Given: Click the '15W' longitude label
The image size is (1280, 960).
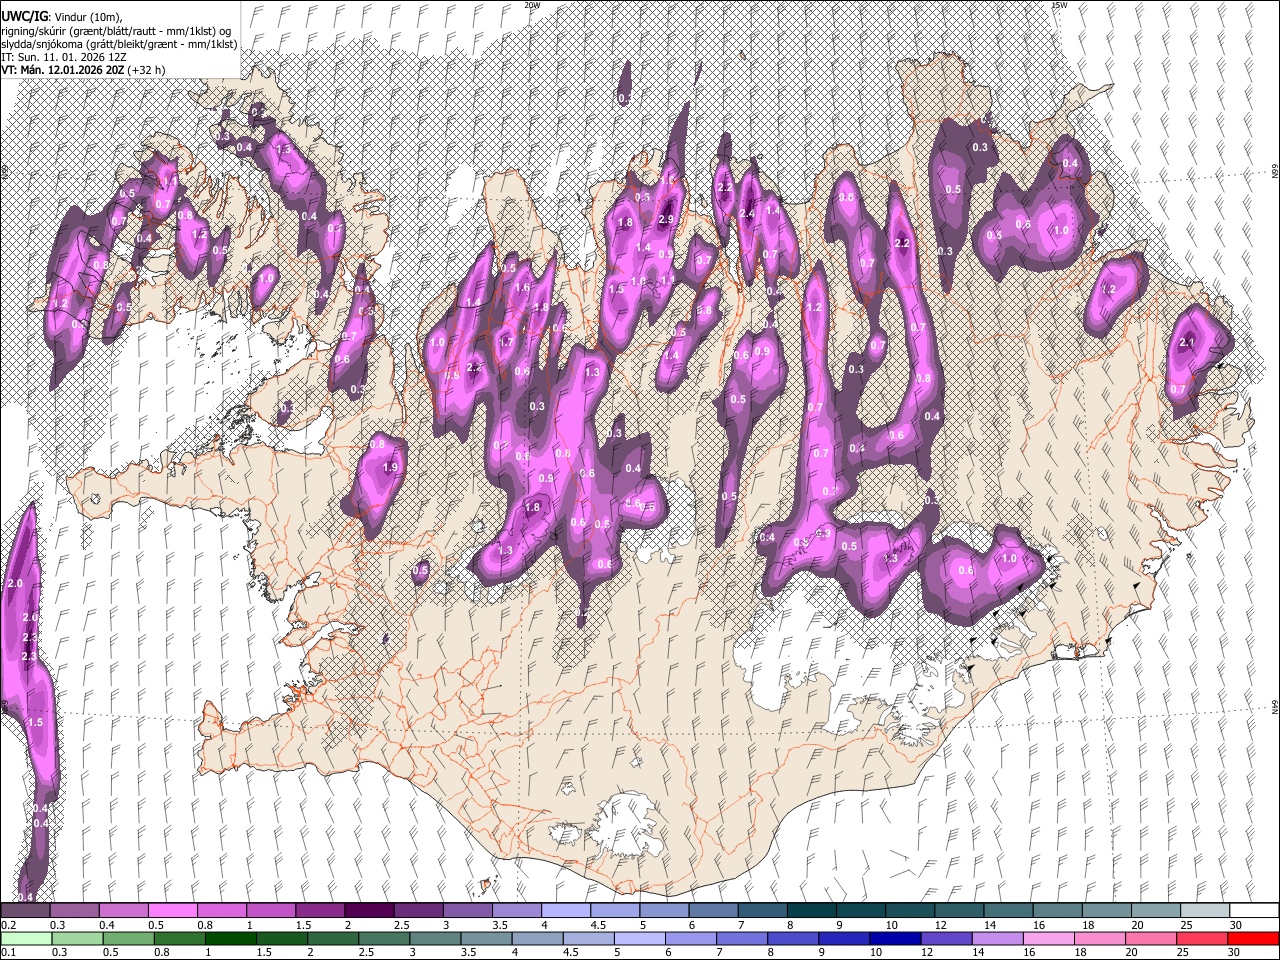Looking at the screenshot, I should click(x=1060, y=5).
